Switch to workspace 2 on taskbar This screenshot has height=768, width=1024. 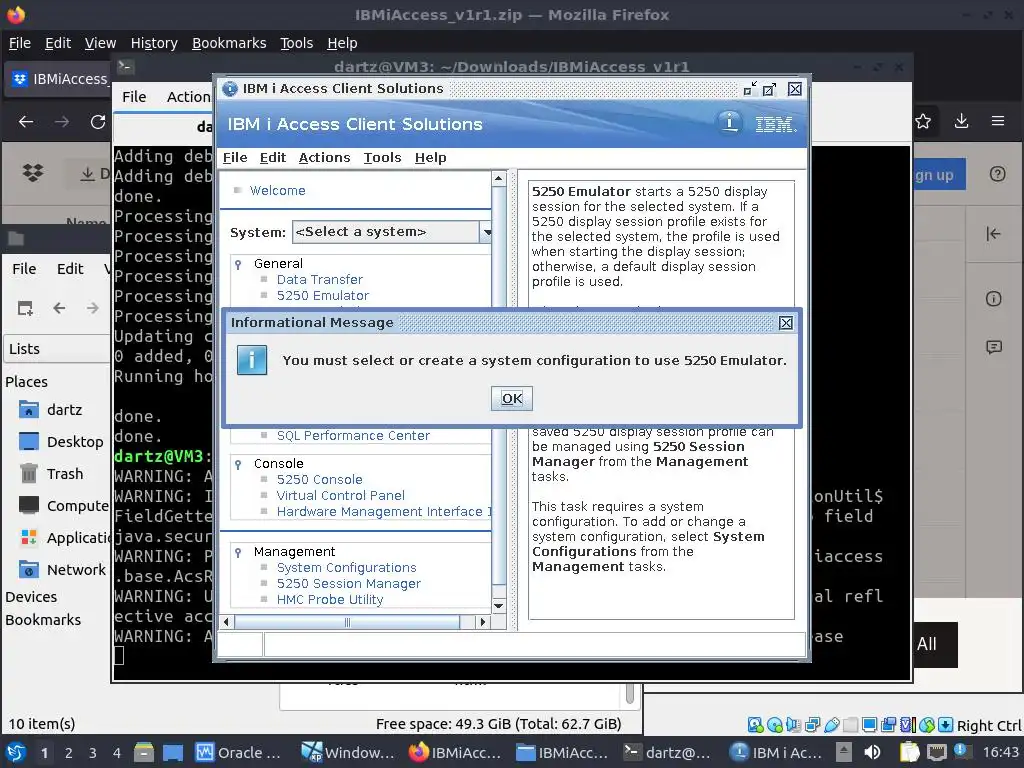tap(69, 753)
